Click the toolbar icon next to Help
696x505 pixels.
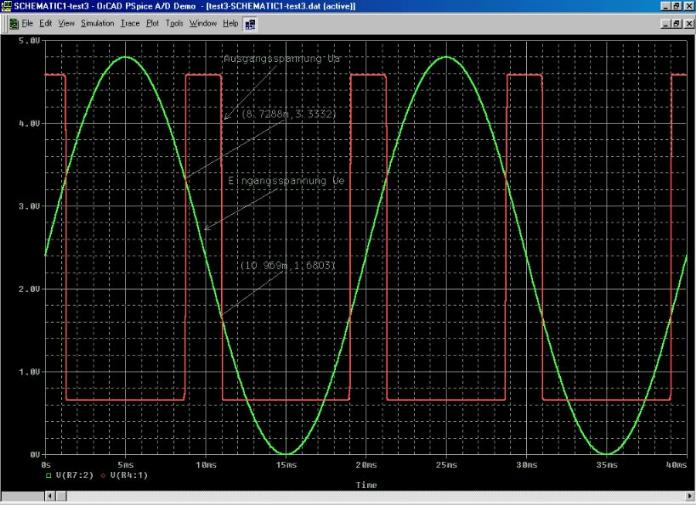click(x=250, y=24)
